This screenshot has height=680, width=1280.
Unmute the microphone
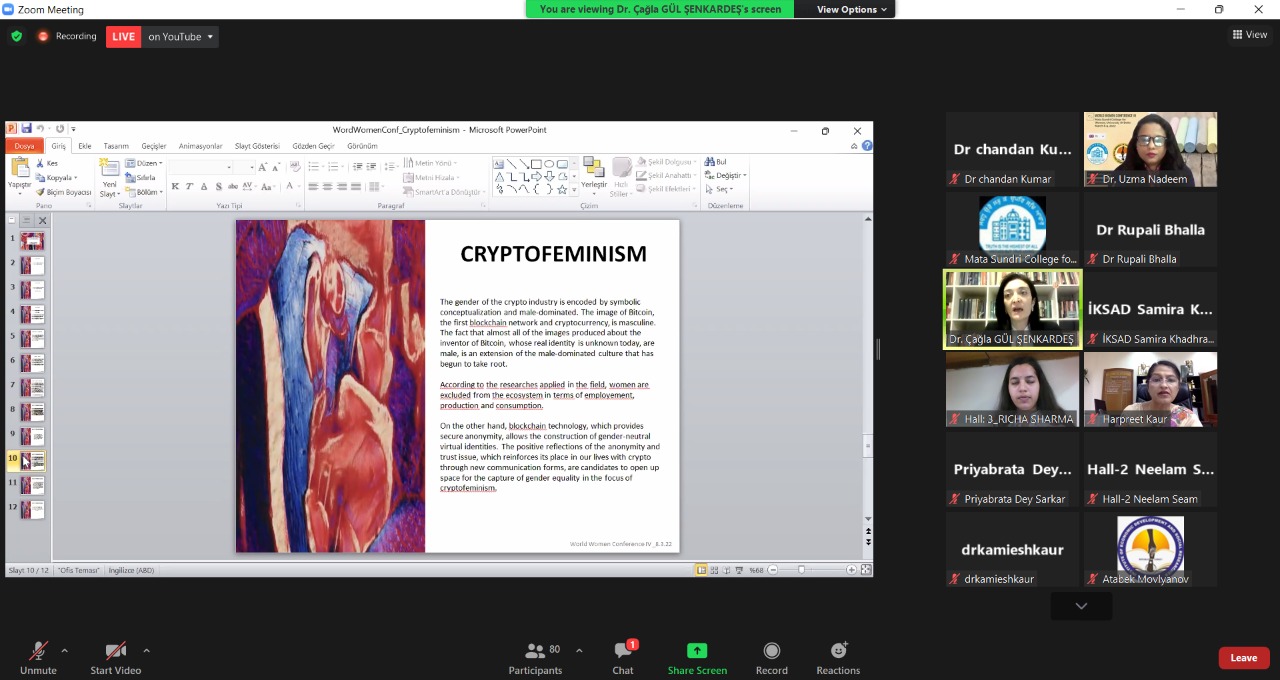[x=38, y=658]
